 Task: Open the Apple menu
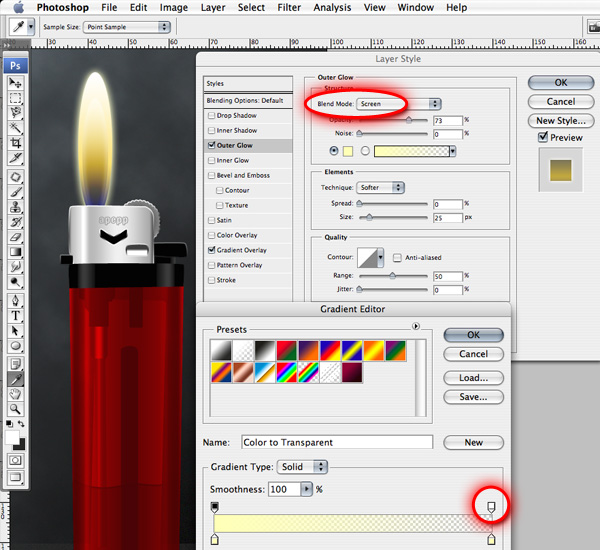tap(18, 8)
